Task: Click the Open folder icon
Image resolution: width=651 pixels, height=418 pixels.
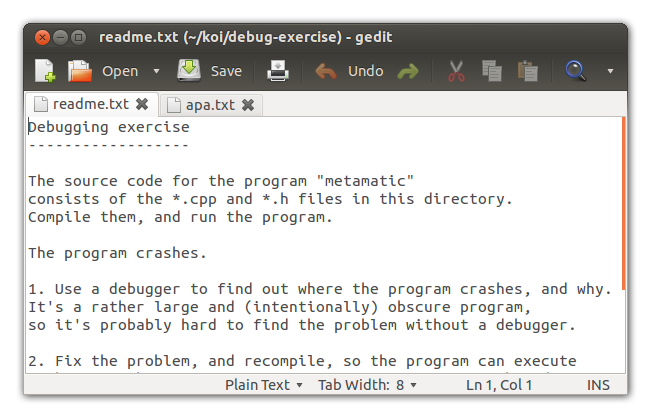Action: coord(79,71)
